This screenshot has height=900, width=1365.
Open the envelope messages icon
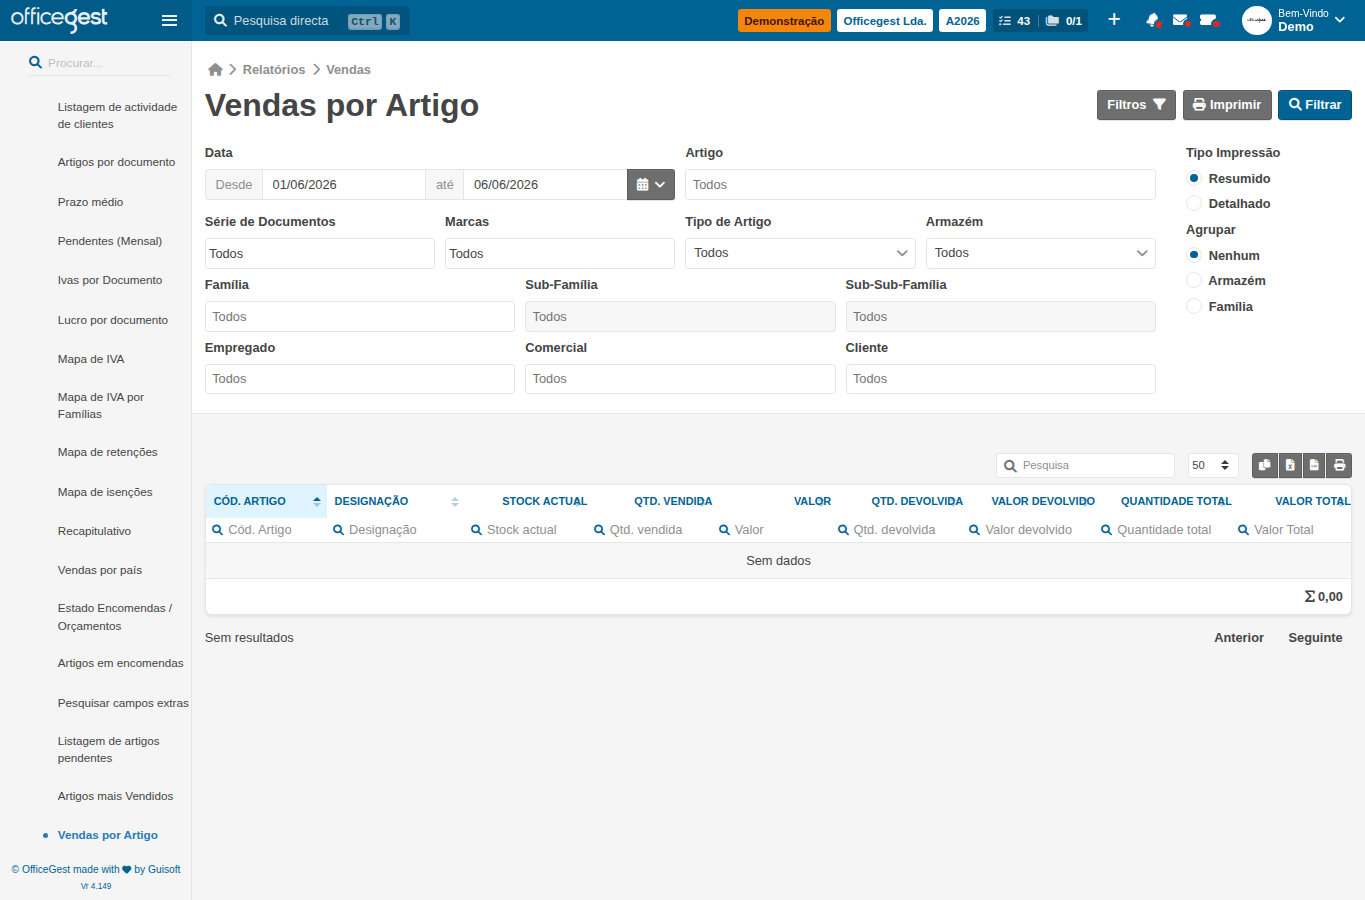coord(1181,20)
